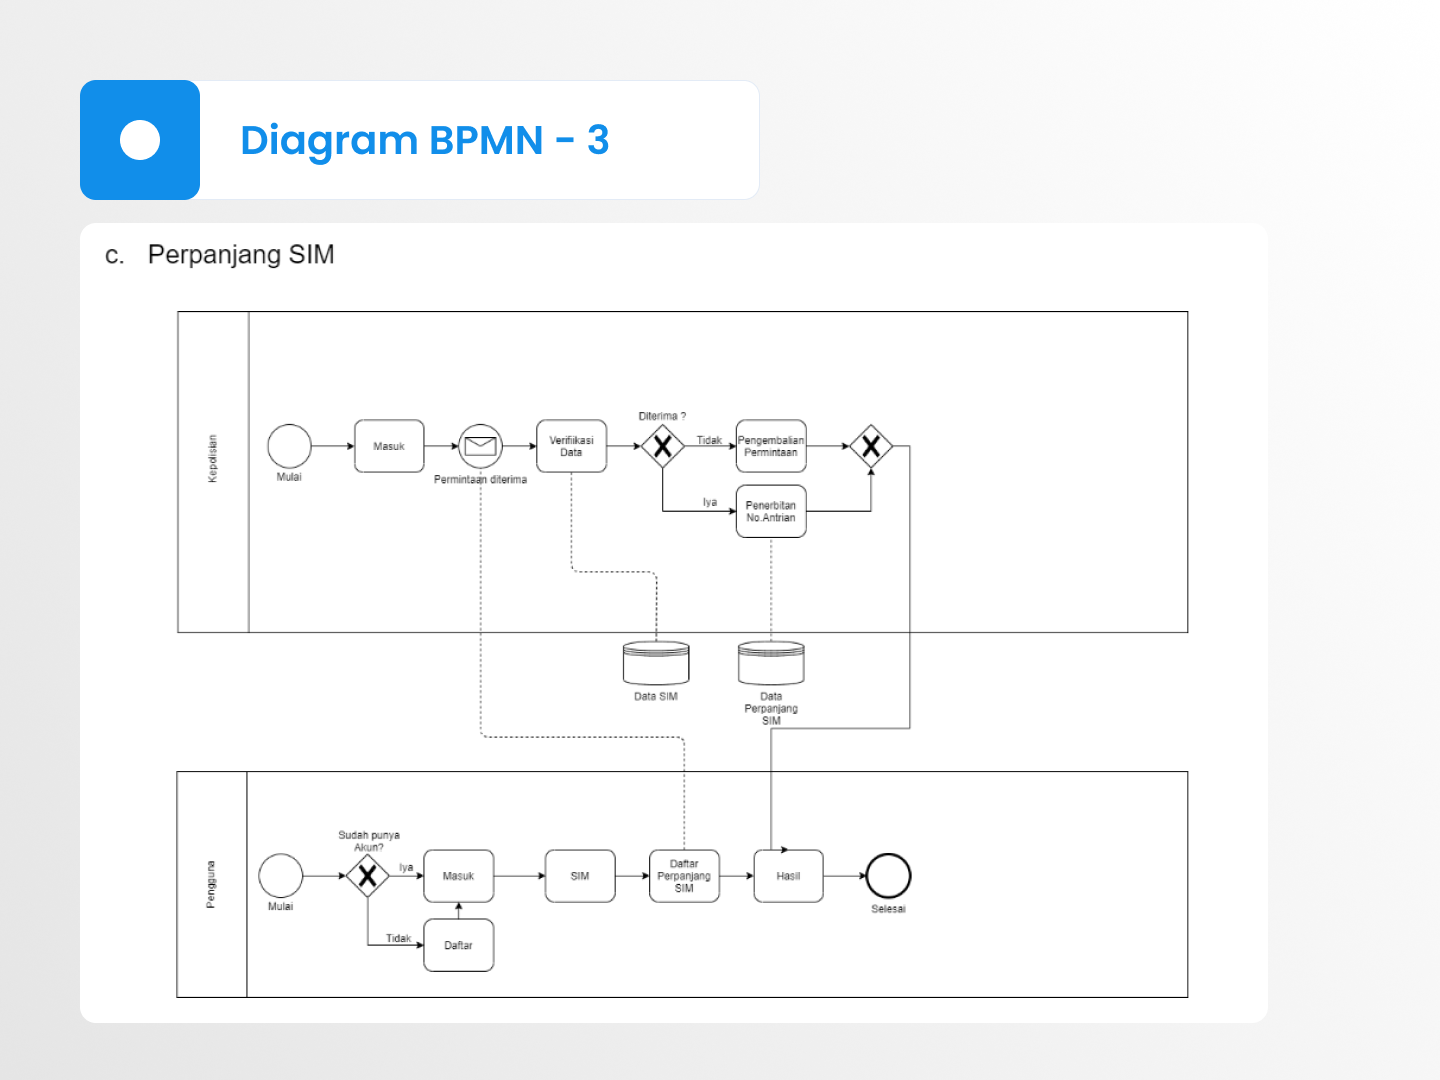Click the Diagram BPMN - 3 title text
This screenshot has height=1080, width=1440.
click(424, 140)
